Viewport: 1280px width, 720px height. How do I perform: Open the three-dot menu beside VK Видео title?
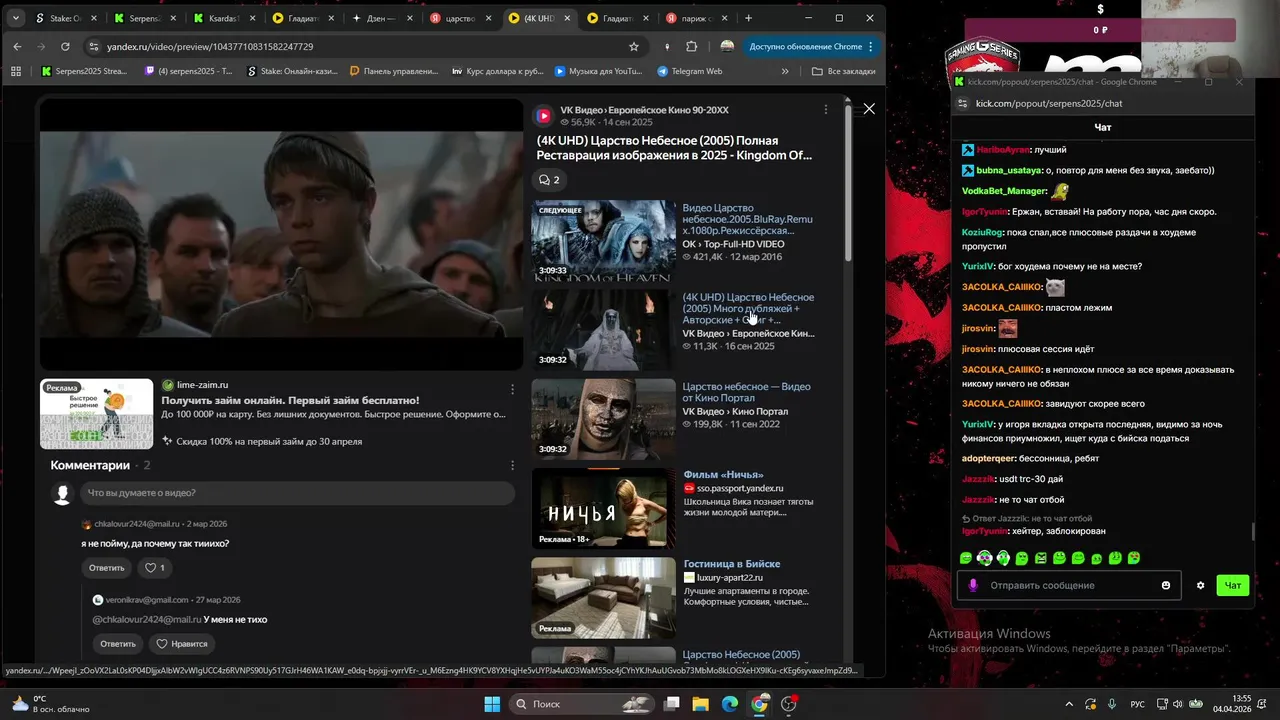pyautogui.click(x=825, y=109)
